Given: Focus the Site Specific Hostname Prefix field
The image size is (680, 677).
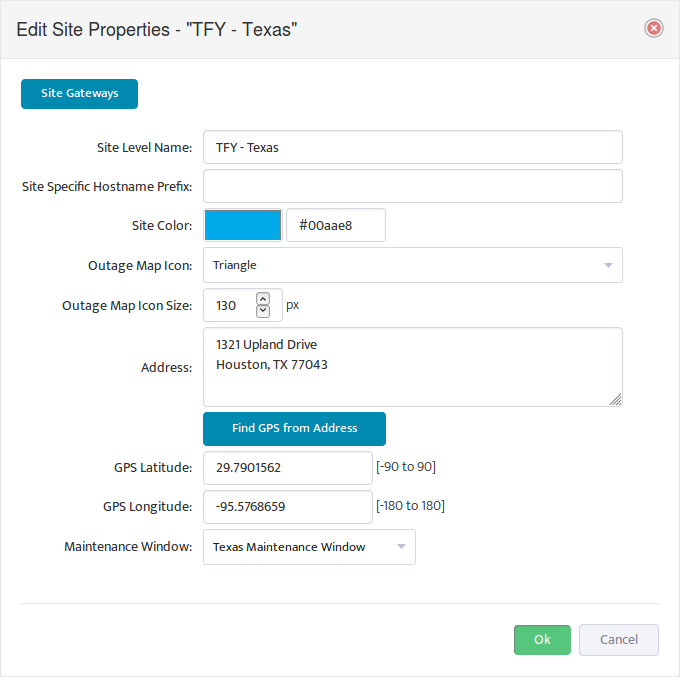Looking at the screenshot, I should [413, 186].
